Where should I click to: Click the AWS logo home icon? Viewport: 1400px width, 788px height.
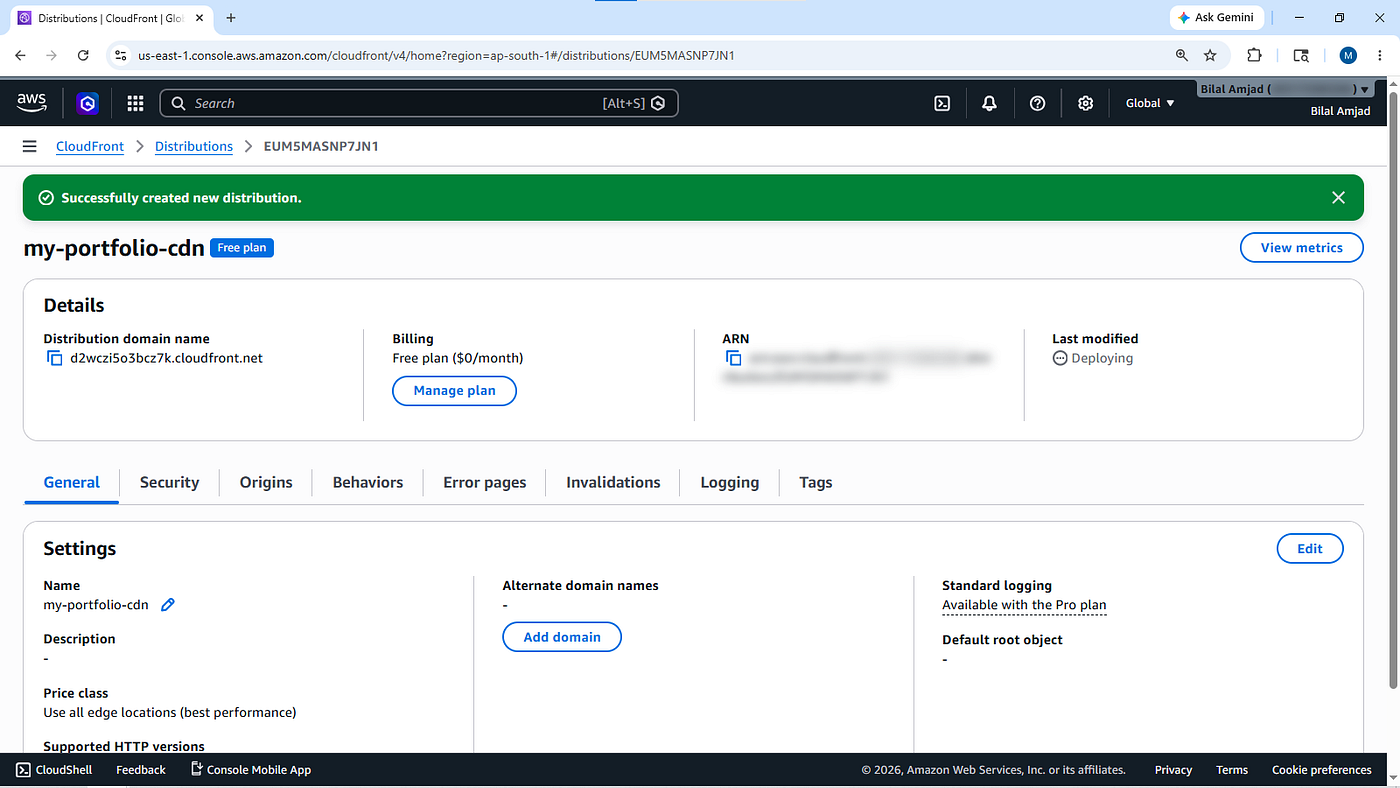click(32, 102)
